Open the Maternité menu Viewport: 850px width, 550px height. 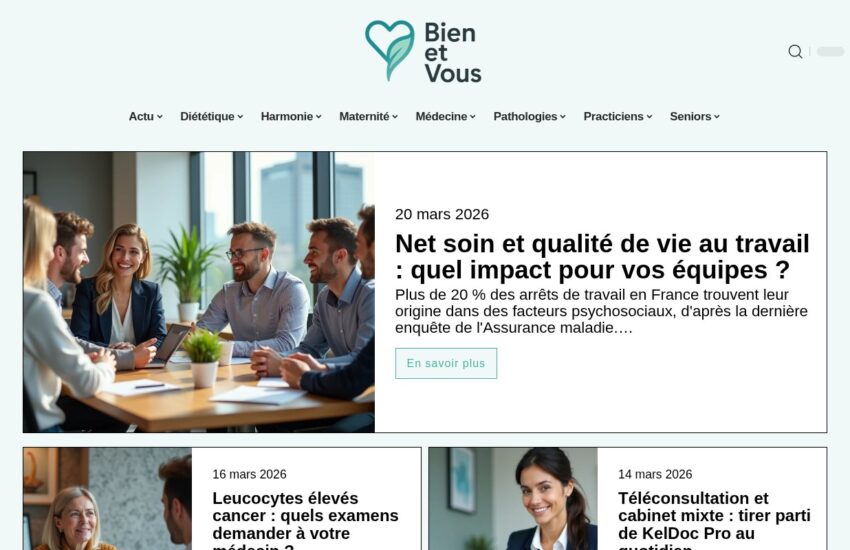[x=369, y=117]
